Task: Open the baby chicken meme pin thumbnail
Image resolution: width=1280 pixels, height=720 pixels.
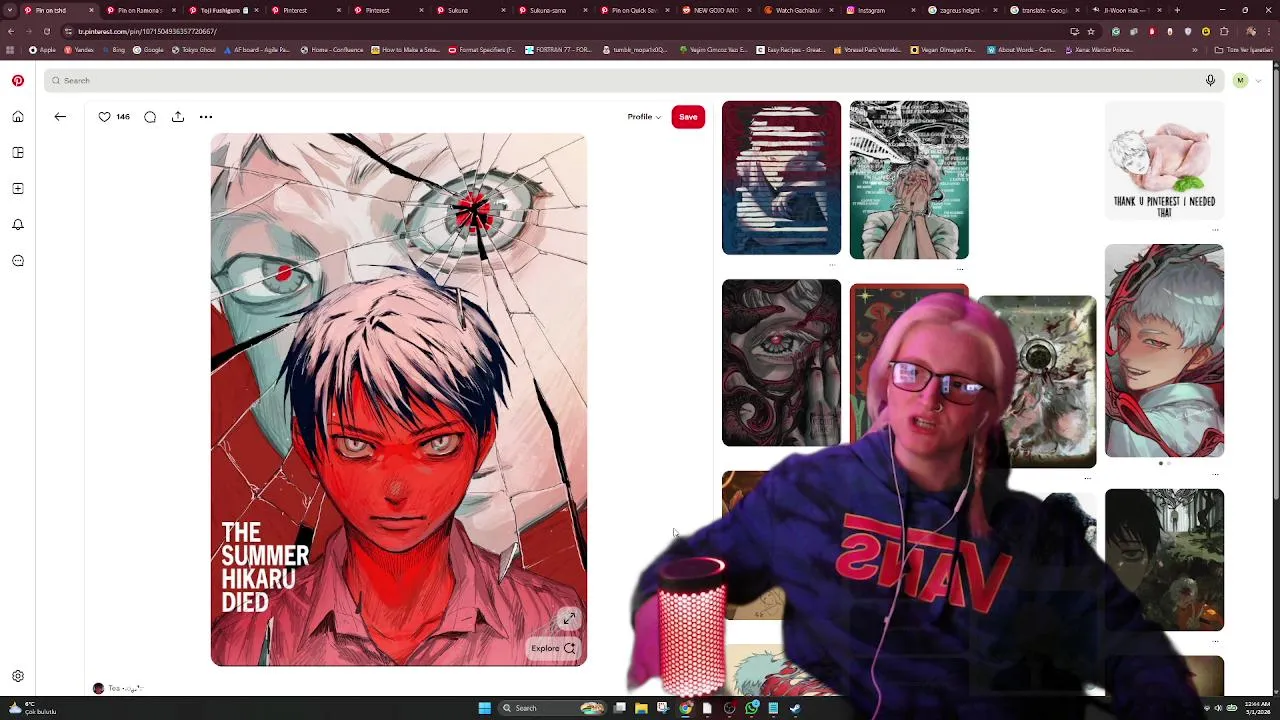Action: point(1164,161)
